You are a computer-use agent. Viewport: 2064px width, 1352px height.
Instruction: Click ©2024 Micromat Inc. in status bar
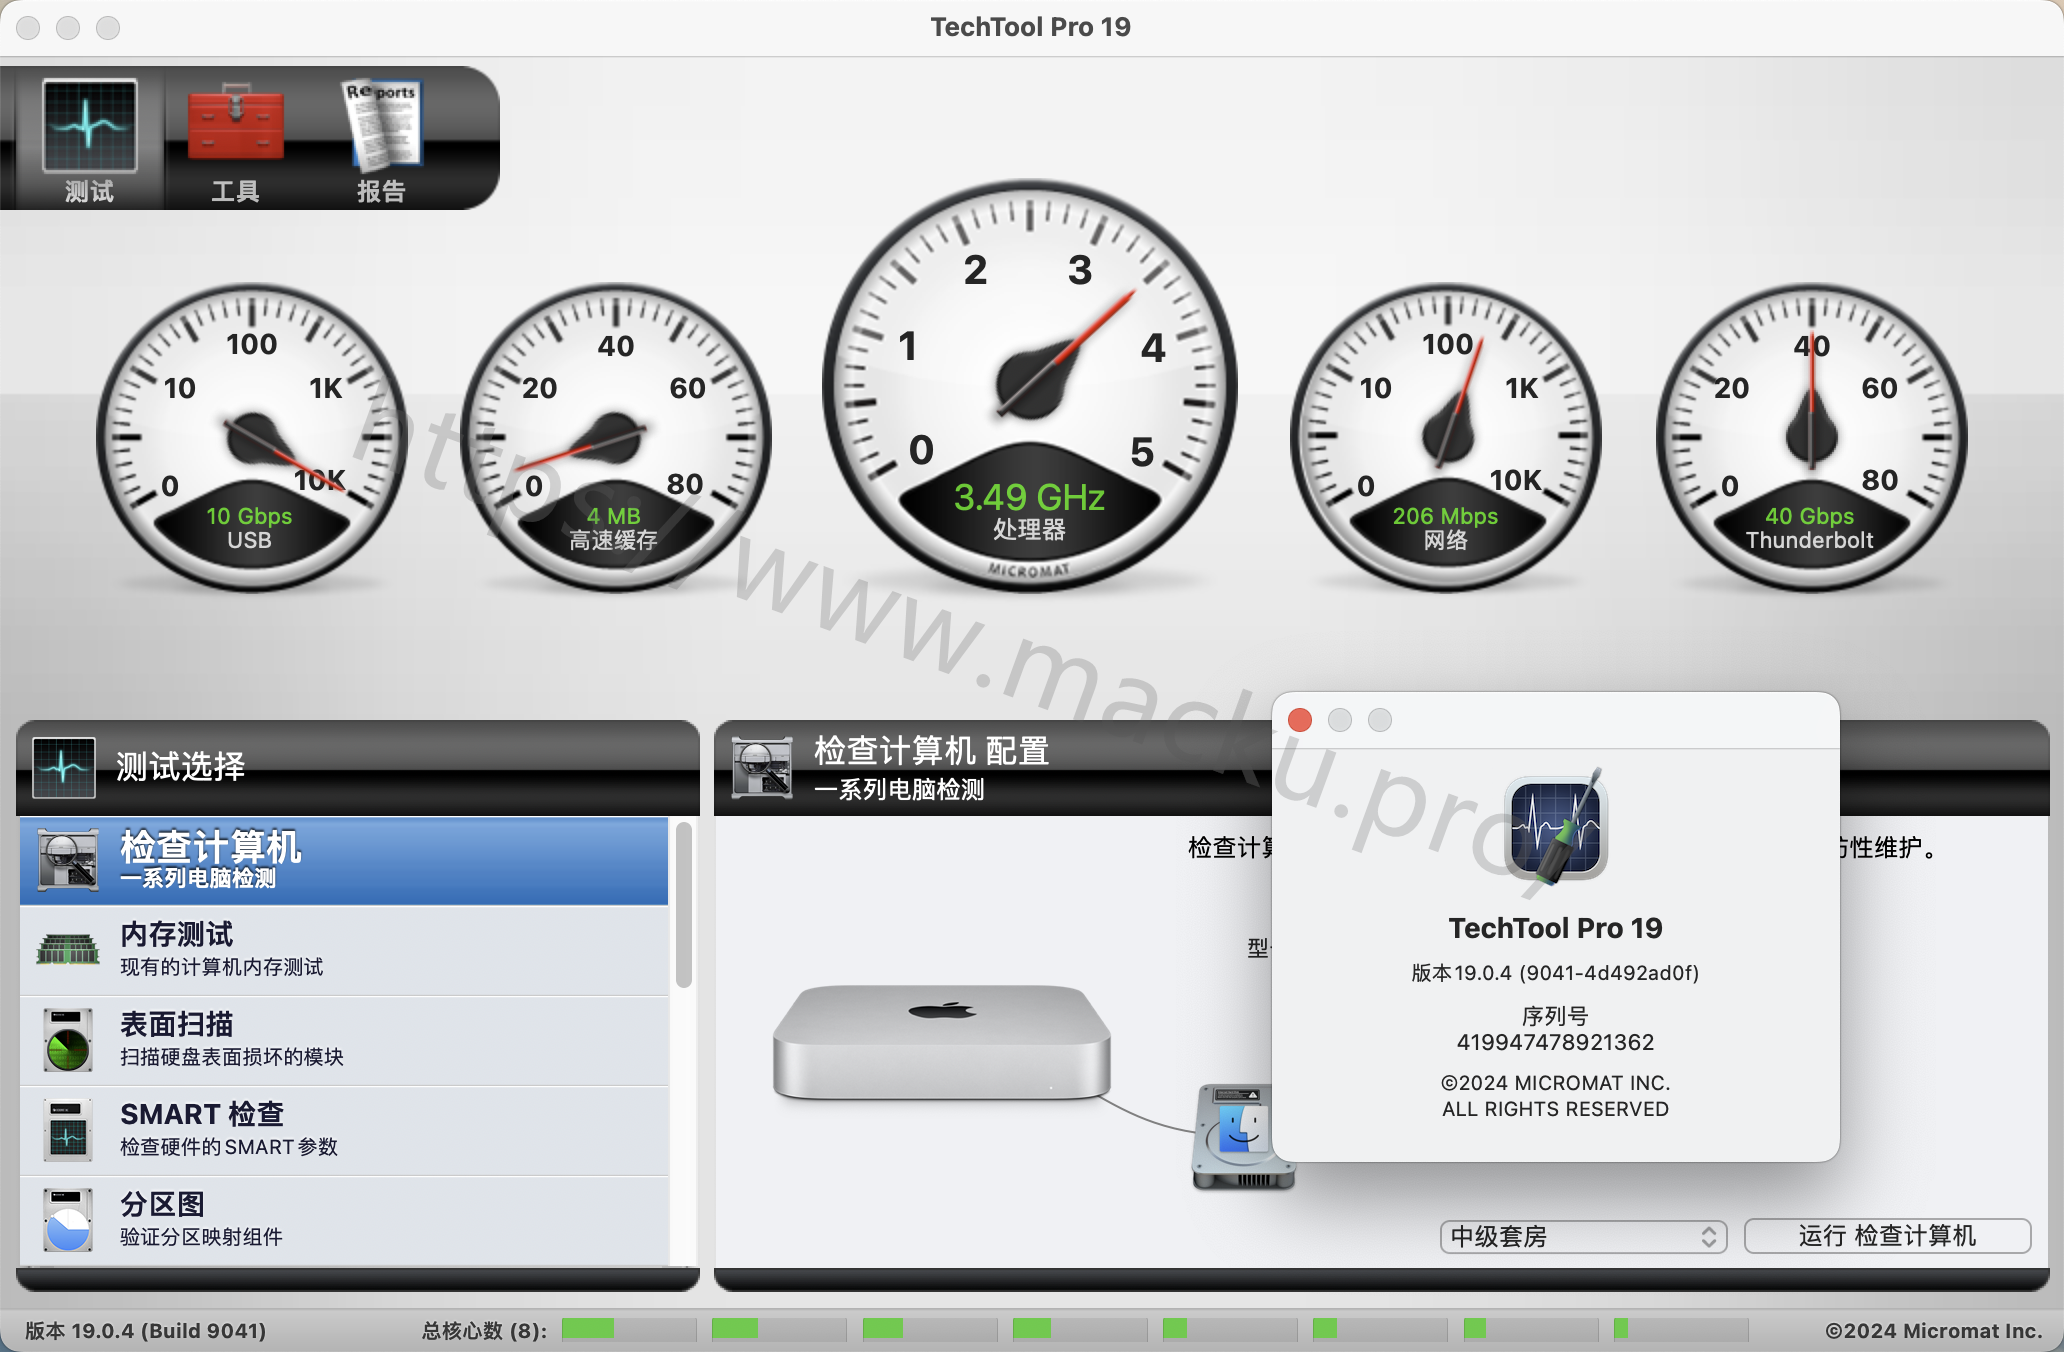coord(1934,1331)
